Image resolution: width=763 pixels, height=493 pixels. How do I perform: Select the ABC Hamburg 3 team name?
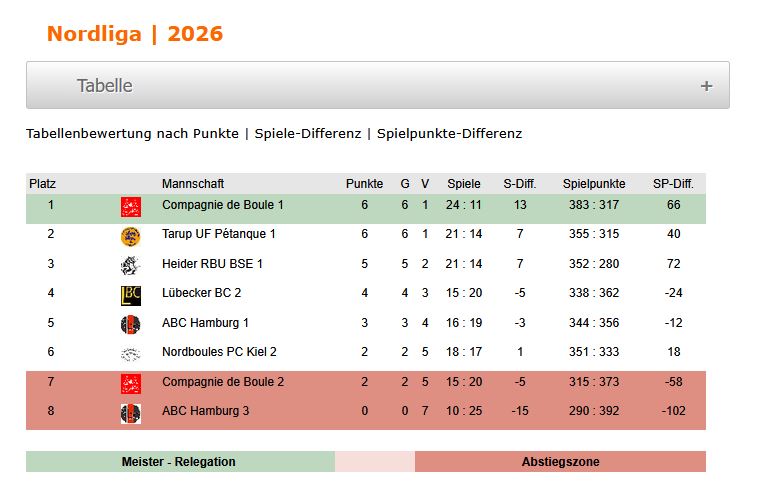pos(205,411)
